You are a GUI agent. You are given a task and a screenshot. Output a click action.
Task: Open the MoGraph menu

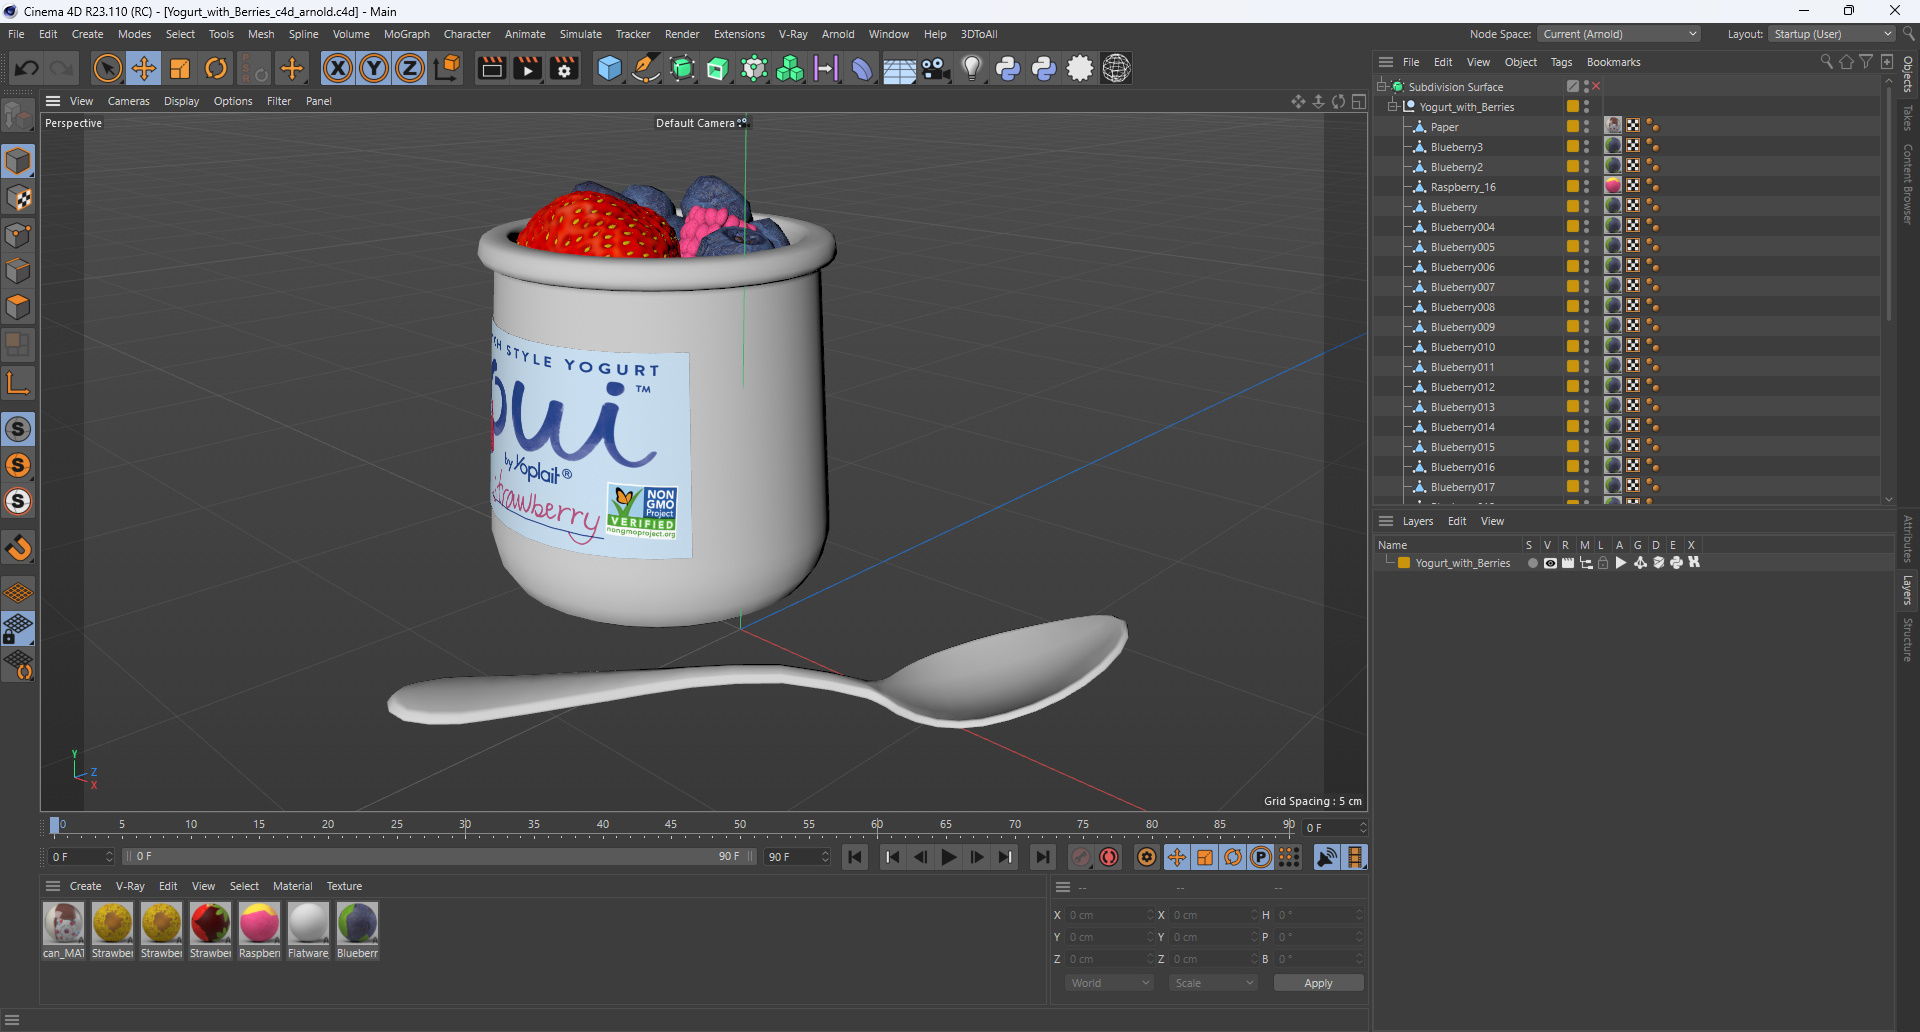tap(406, 34)
